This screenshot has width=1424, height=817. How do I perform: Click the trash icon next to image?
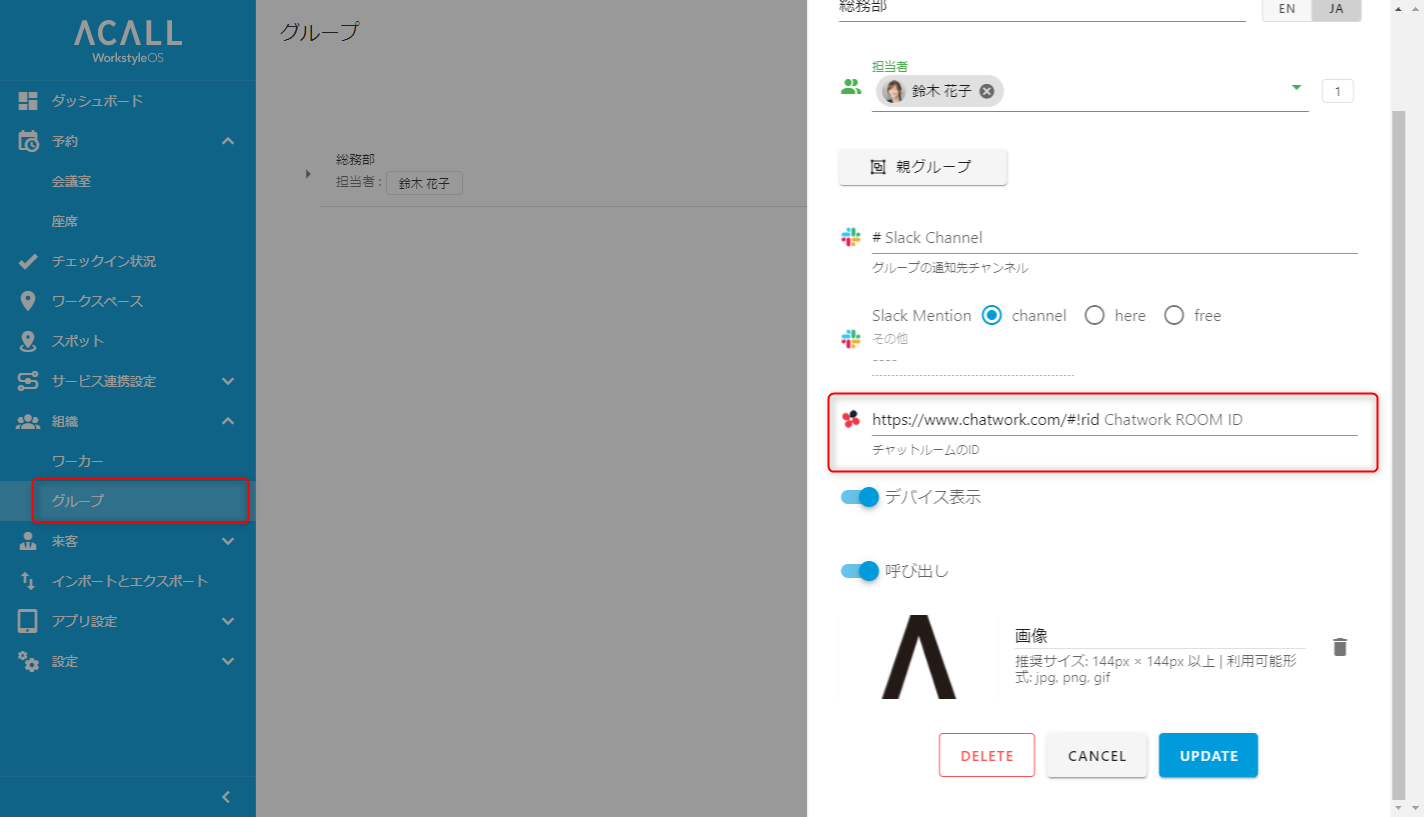(x=1340, y=647)
